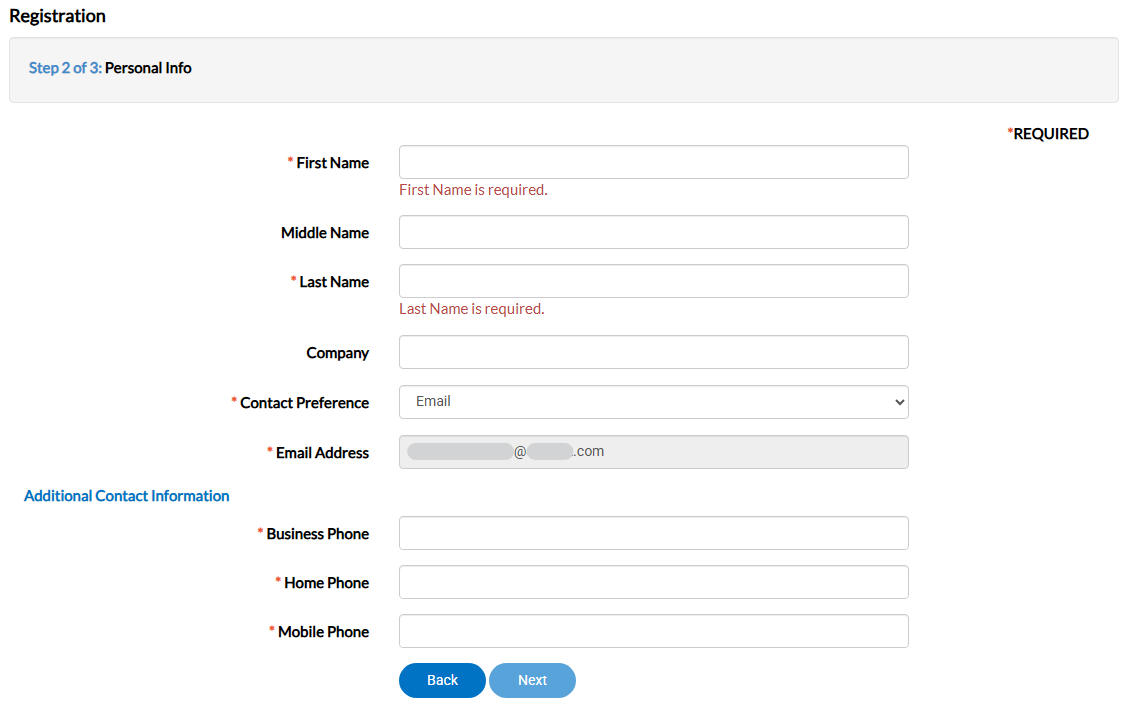This screenshot has height=702, width=1137.
Task: Open the Additional Contact Information section
Action: click(126, 495)
